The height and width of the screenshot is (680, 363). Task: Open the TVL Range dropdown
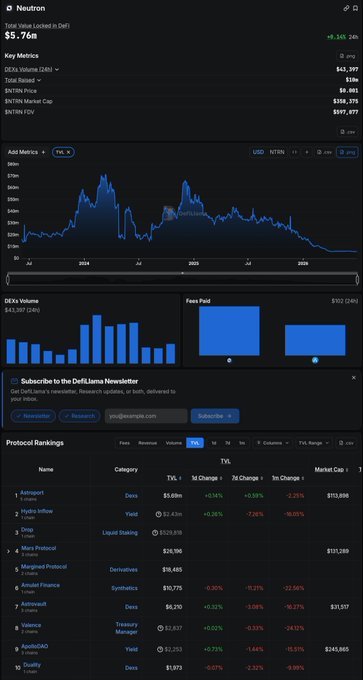(x=314, y=443)
